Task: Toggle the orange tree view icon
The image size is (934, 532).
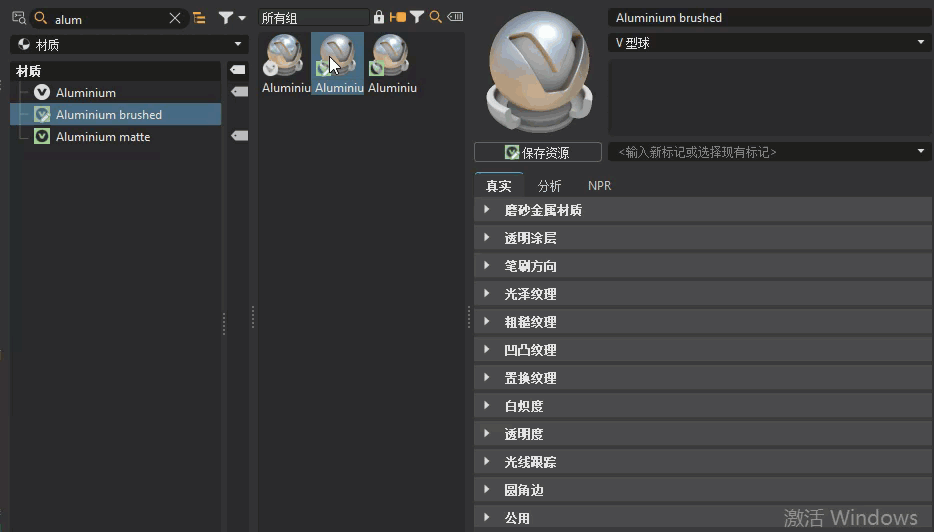Action: (200, 18)
